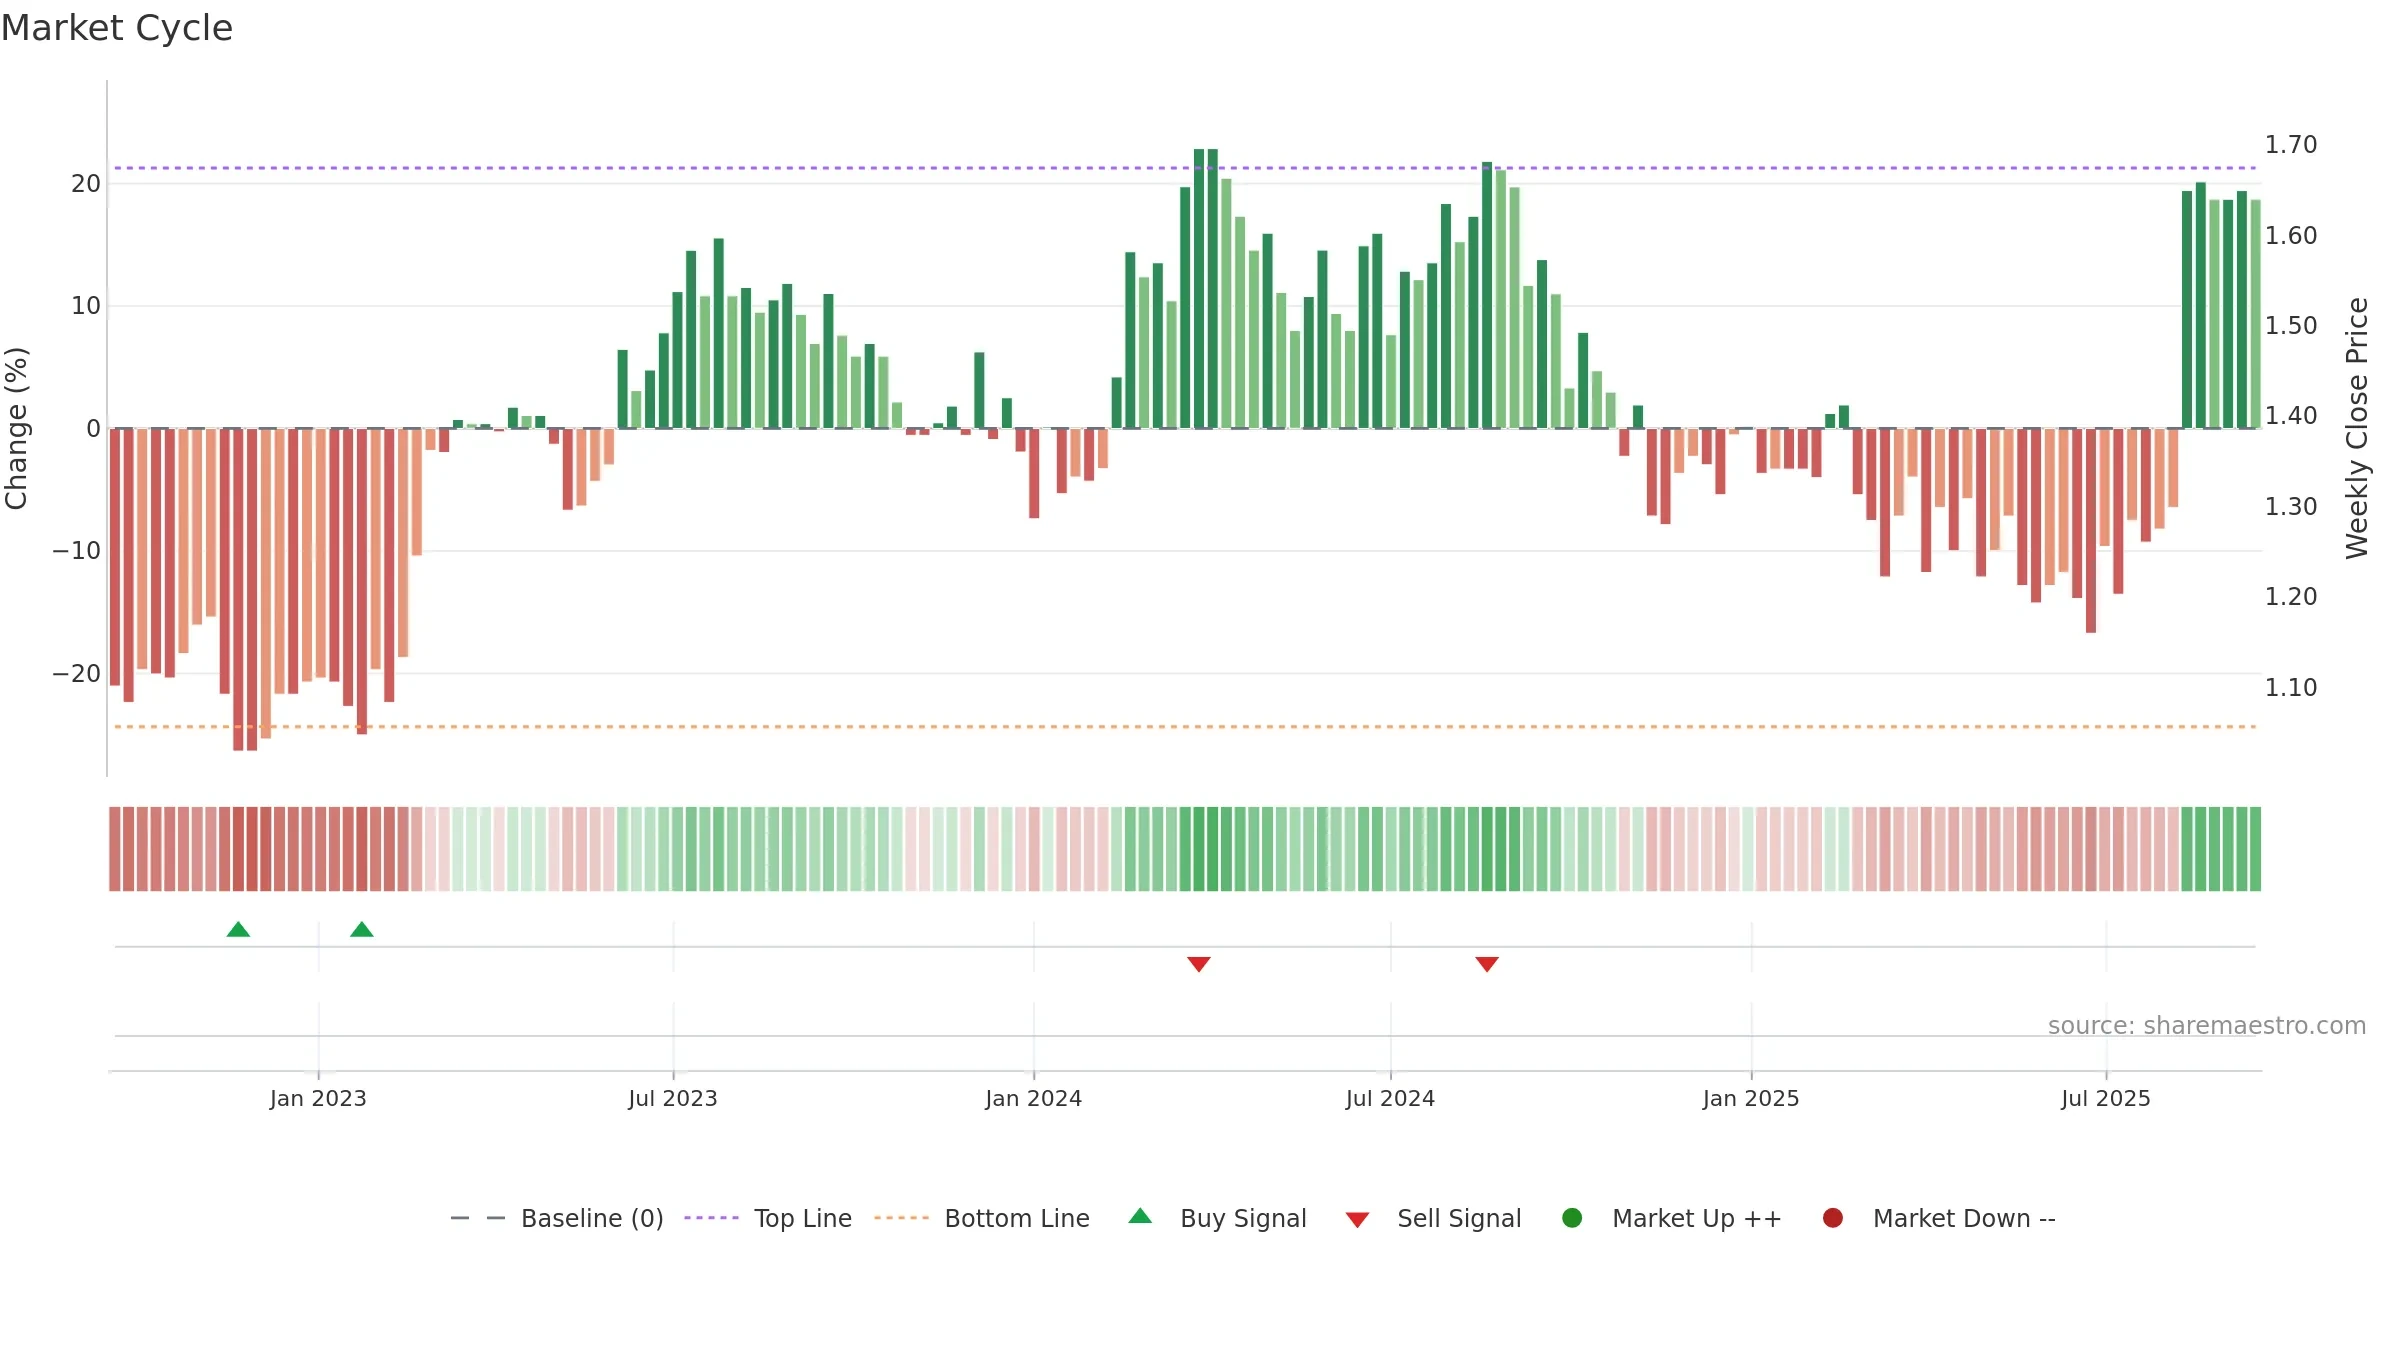Click the Market Up ++ green circle

click(1572, 1218)
